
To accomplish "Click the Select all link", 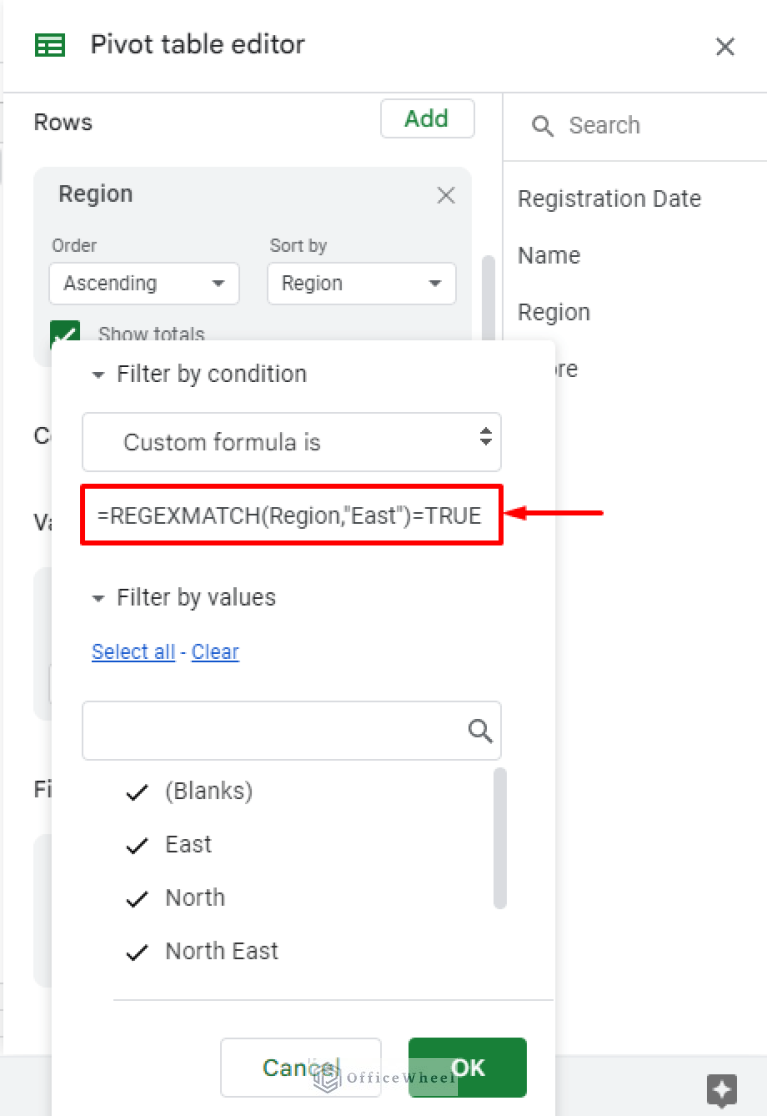I will 133,651.
